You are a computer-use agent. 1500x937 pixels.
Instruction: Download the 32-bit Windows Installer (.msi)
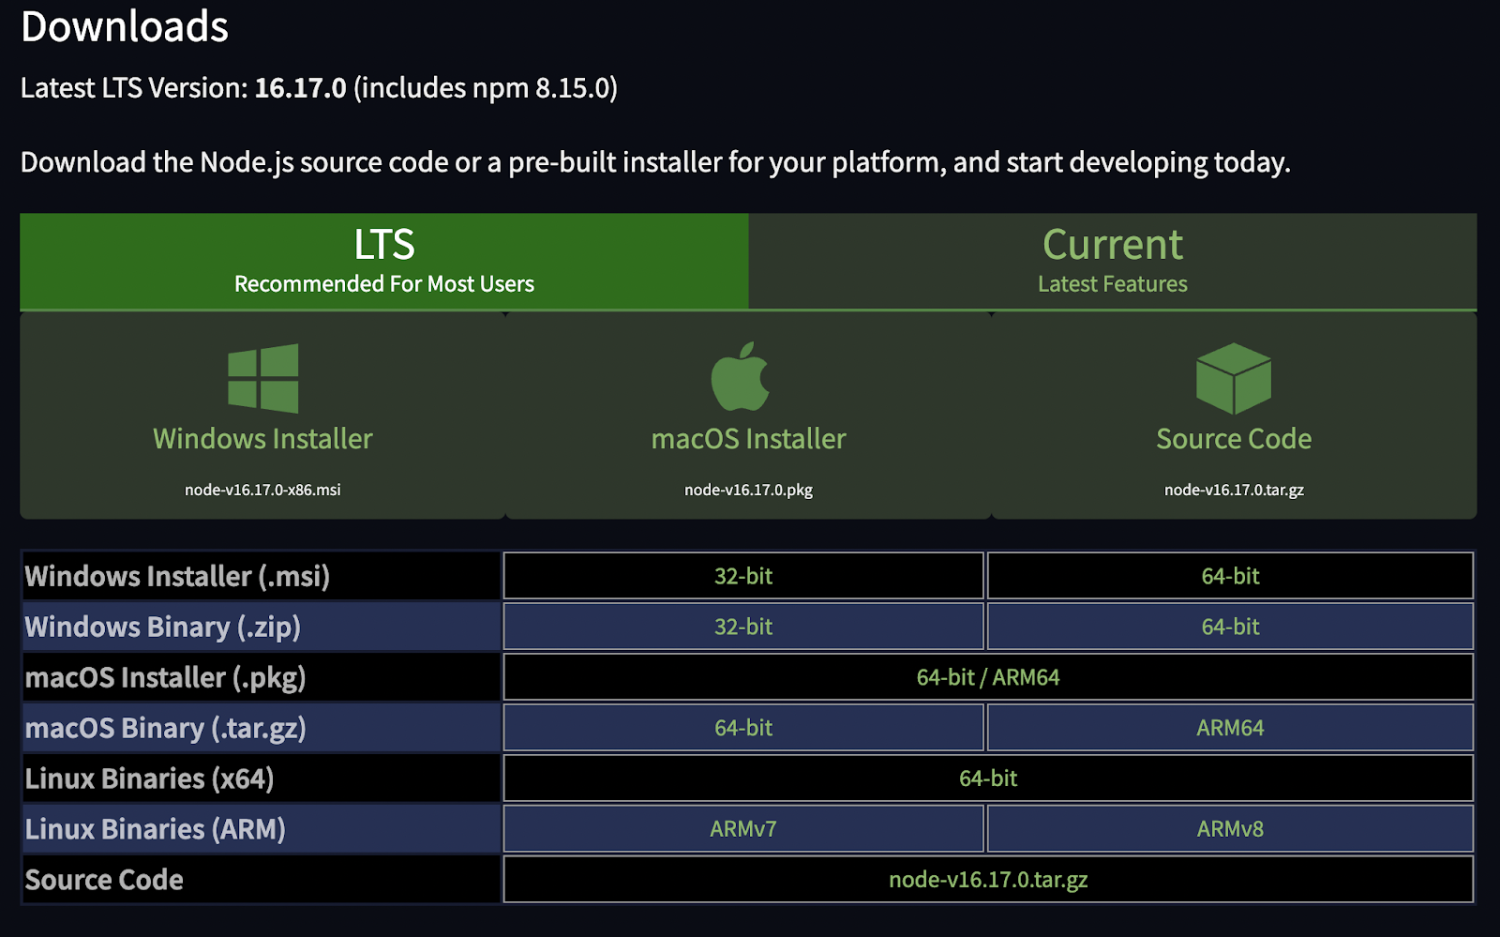click(x=743, y=576)
